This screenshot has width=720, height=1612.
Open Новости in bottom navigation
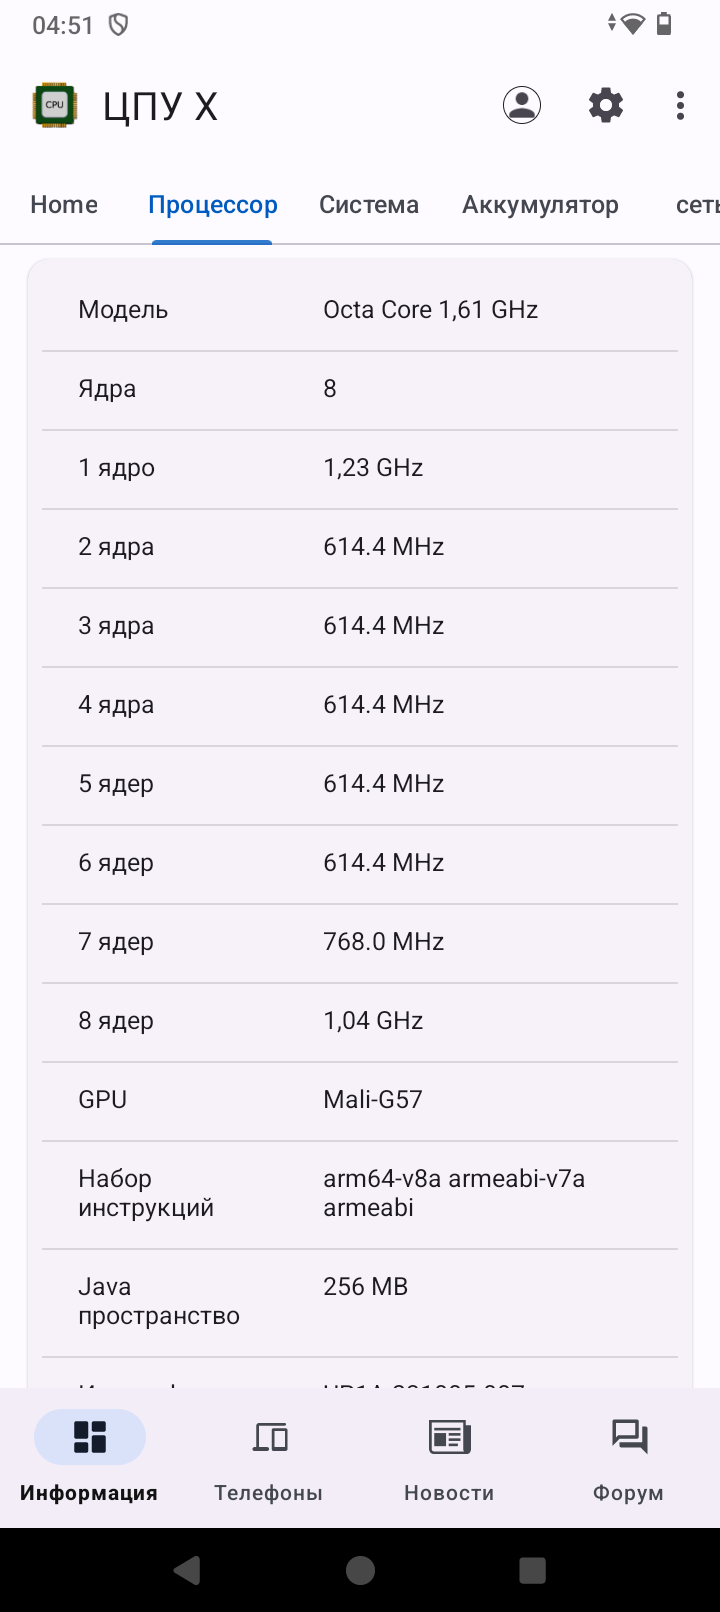click(x=449, y=1438)
